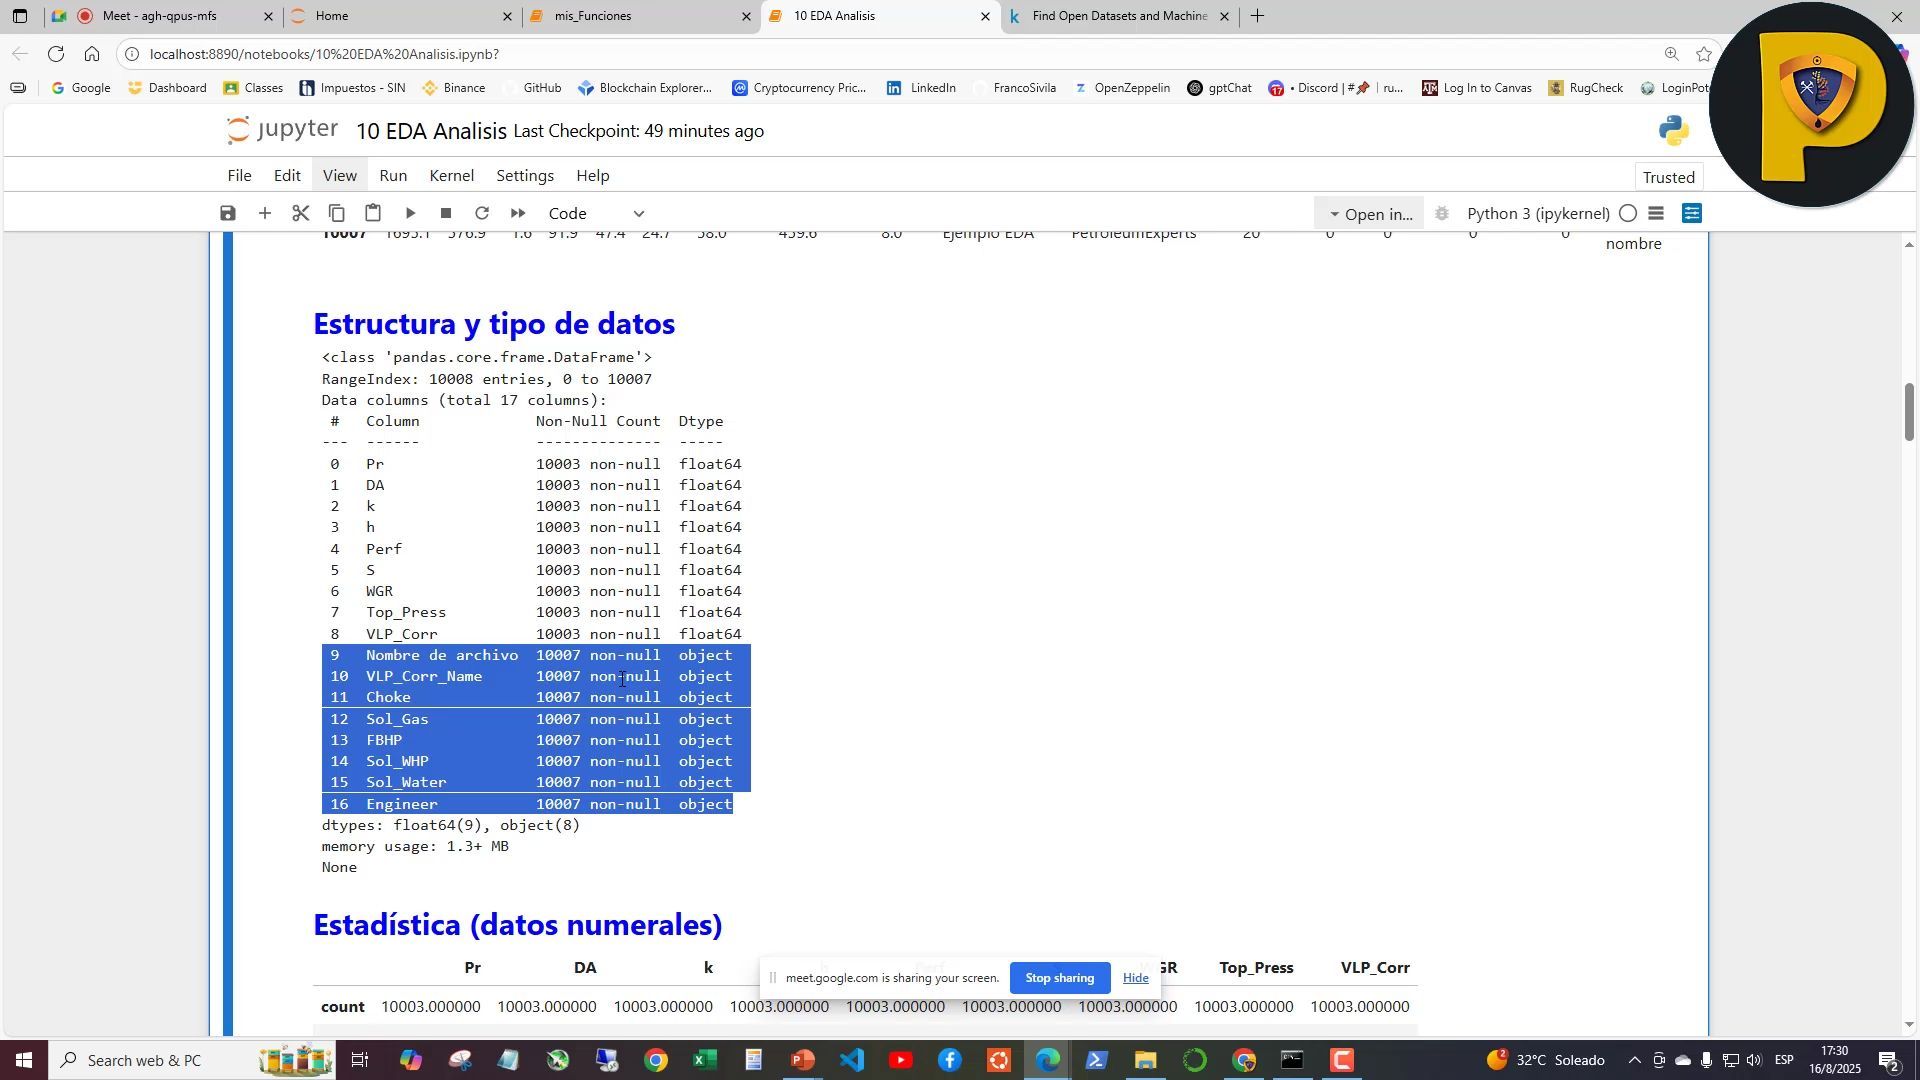Open the vertical tabs icon in browser
1920x1080 pixels.
(19, 16)
